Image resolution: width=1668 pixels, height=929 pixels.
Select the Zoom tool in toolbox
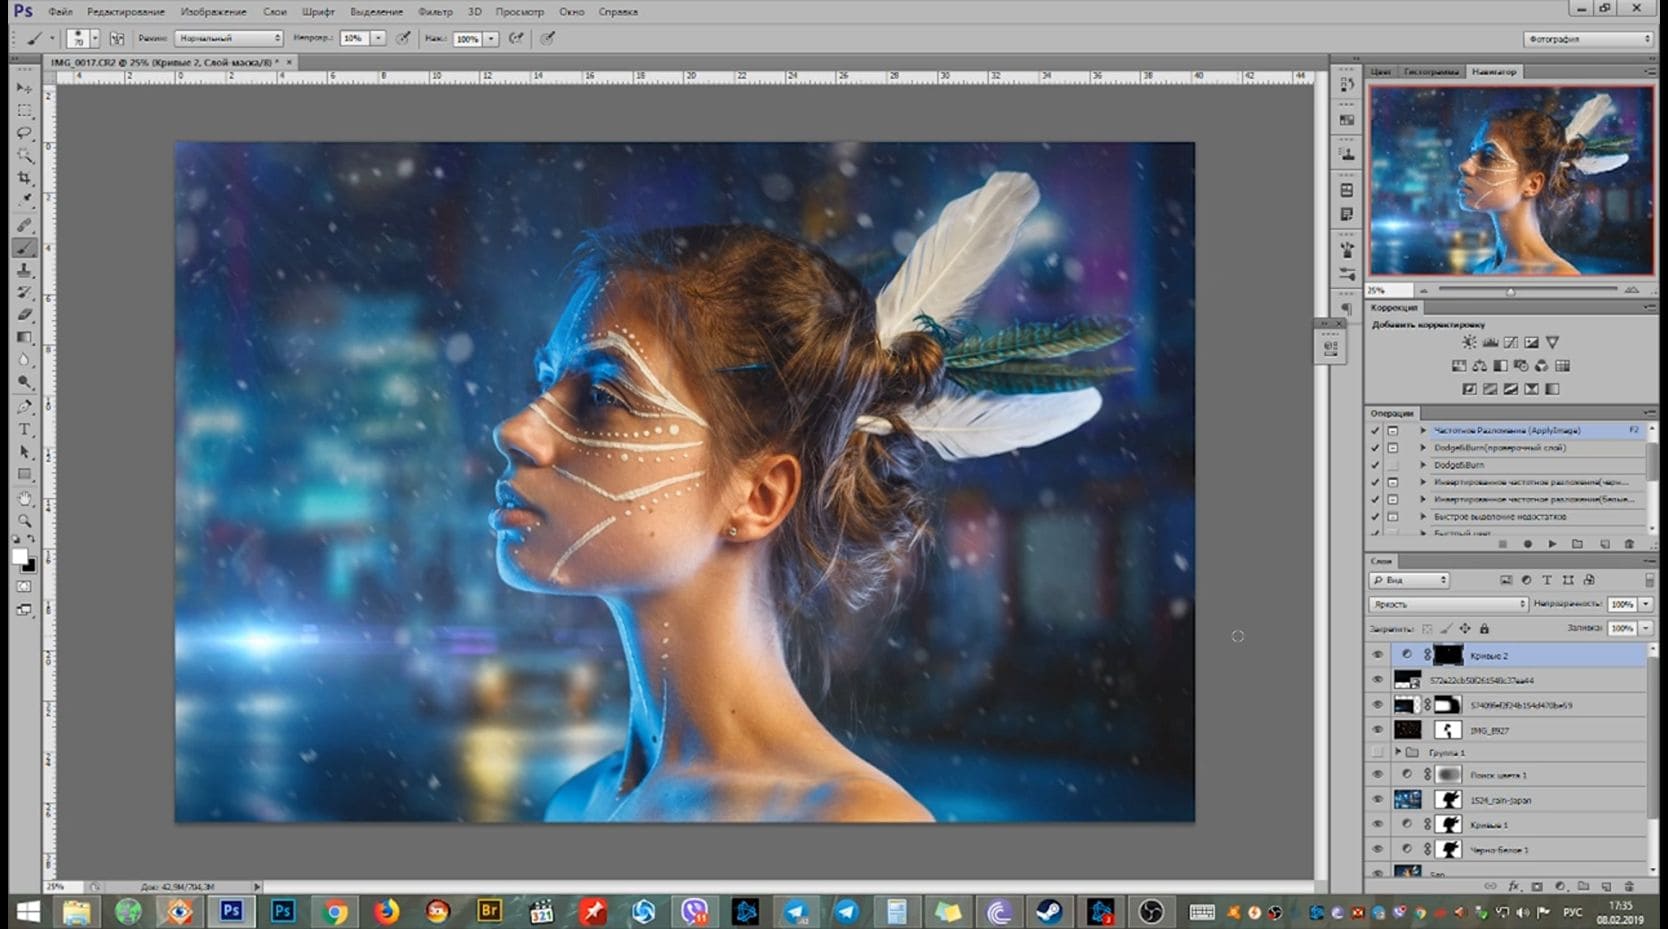[x=25, y=521]
